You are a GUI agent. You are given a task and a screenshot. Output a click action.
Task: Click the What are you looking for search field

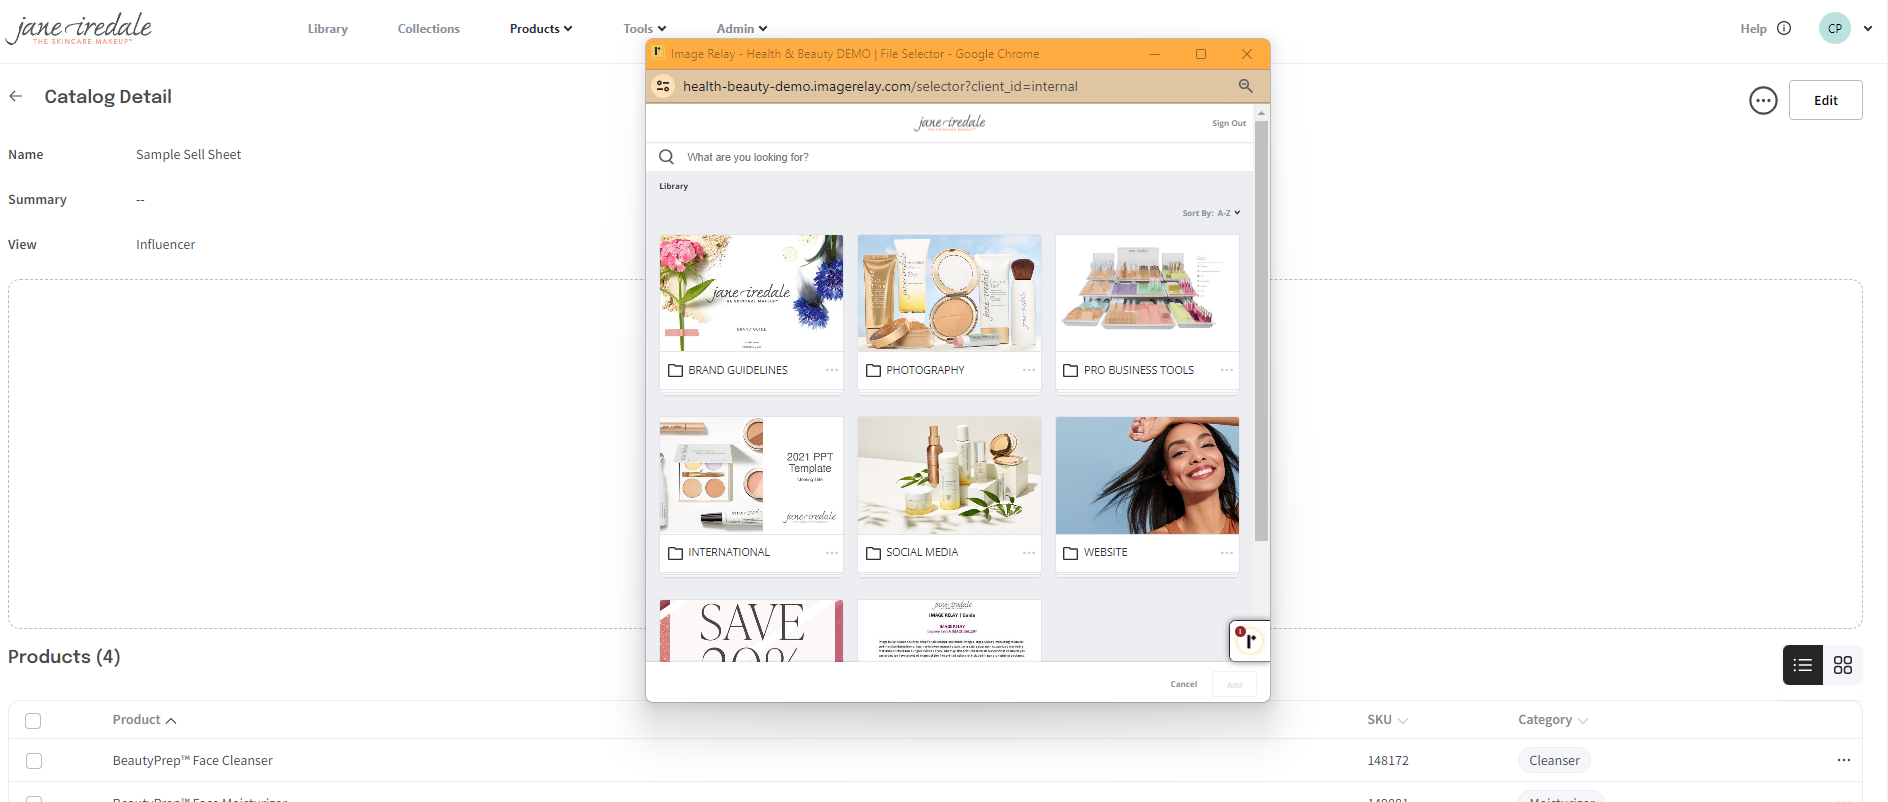[x=950, y=157]
